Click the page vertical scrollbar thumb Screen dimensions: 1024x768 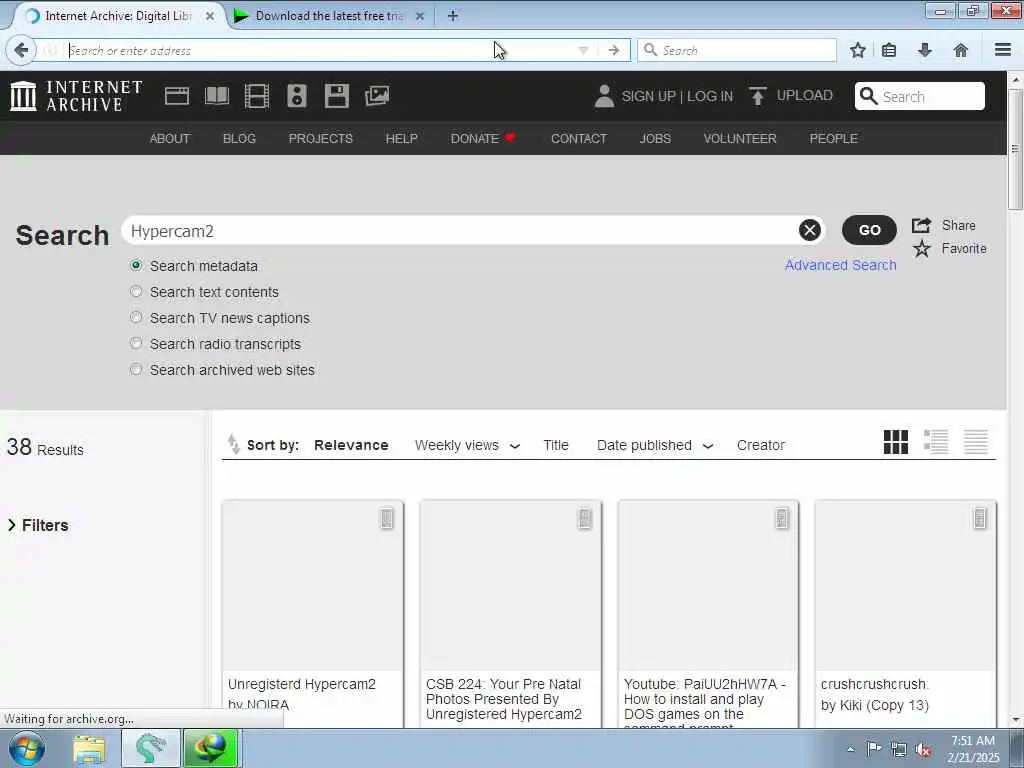(x=1015, y=150)
